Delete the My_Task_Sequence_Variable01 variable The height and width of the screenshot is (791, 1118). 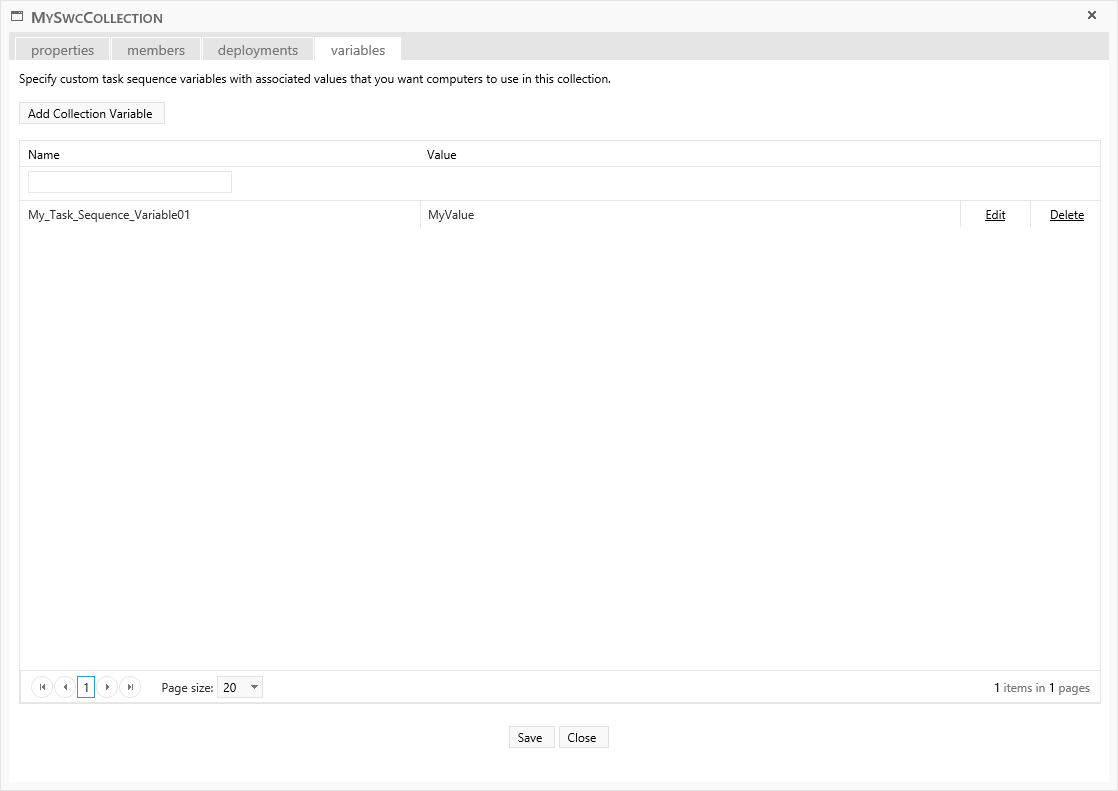pyautogui.click(x=1067, y=215)
